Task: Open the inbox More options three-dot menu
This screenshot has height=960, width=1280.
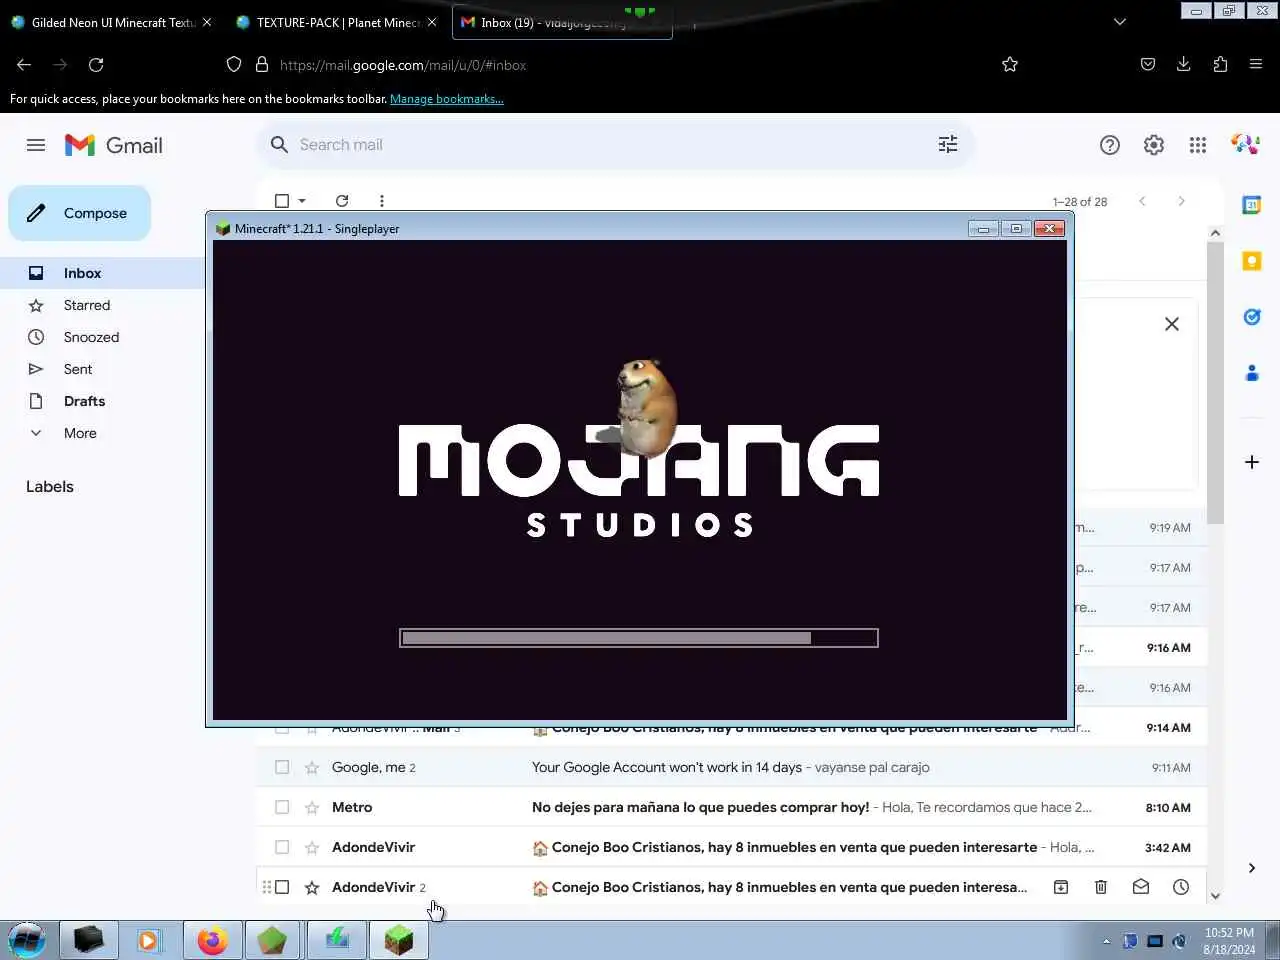Action: click(382, 201)
